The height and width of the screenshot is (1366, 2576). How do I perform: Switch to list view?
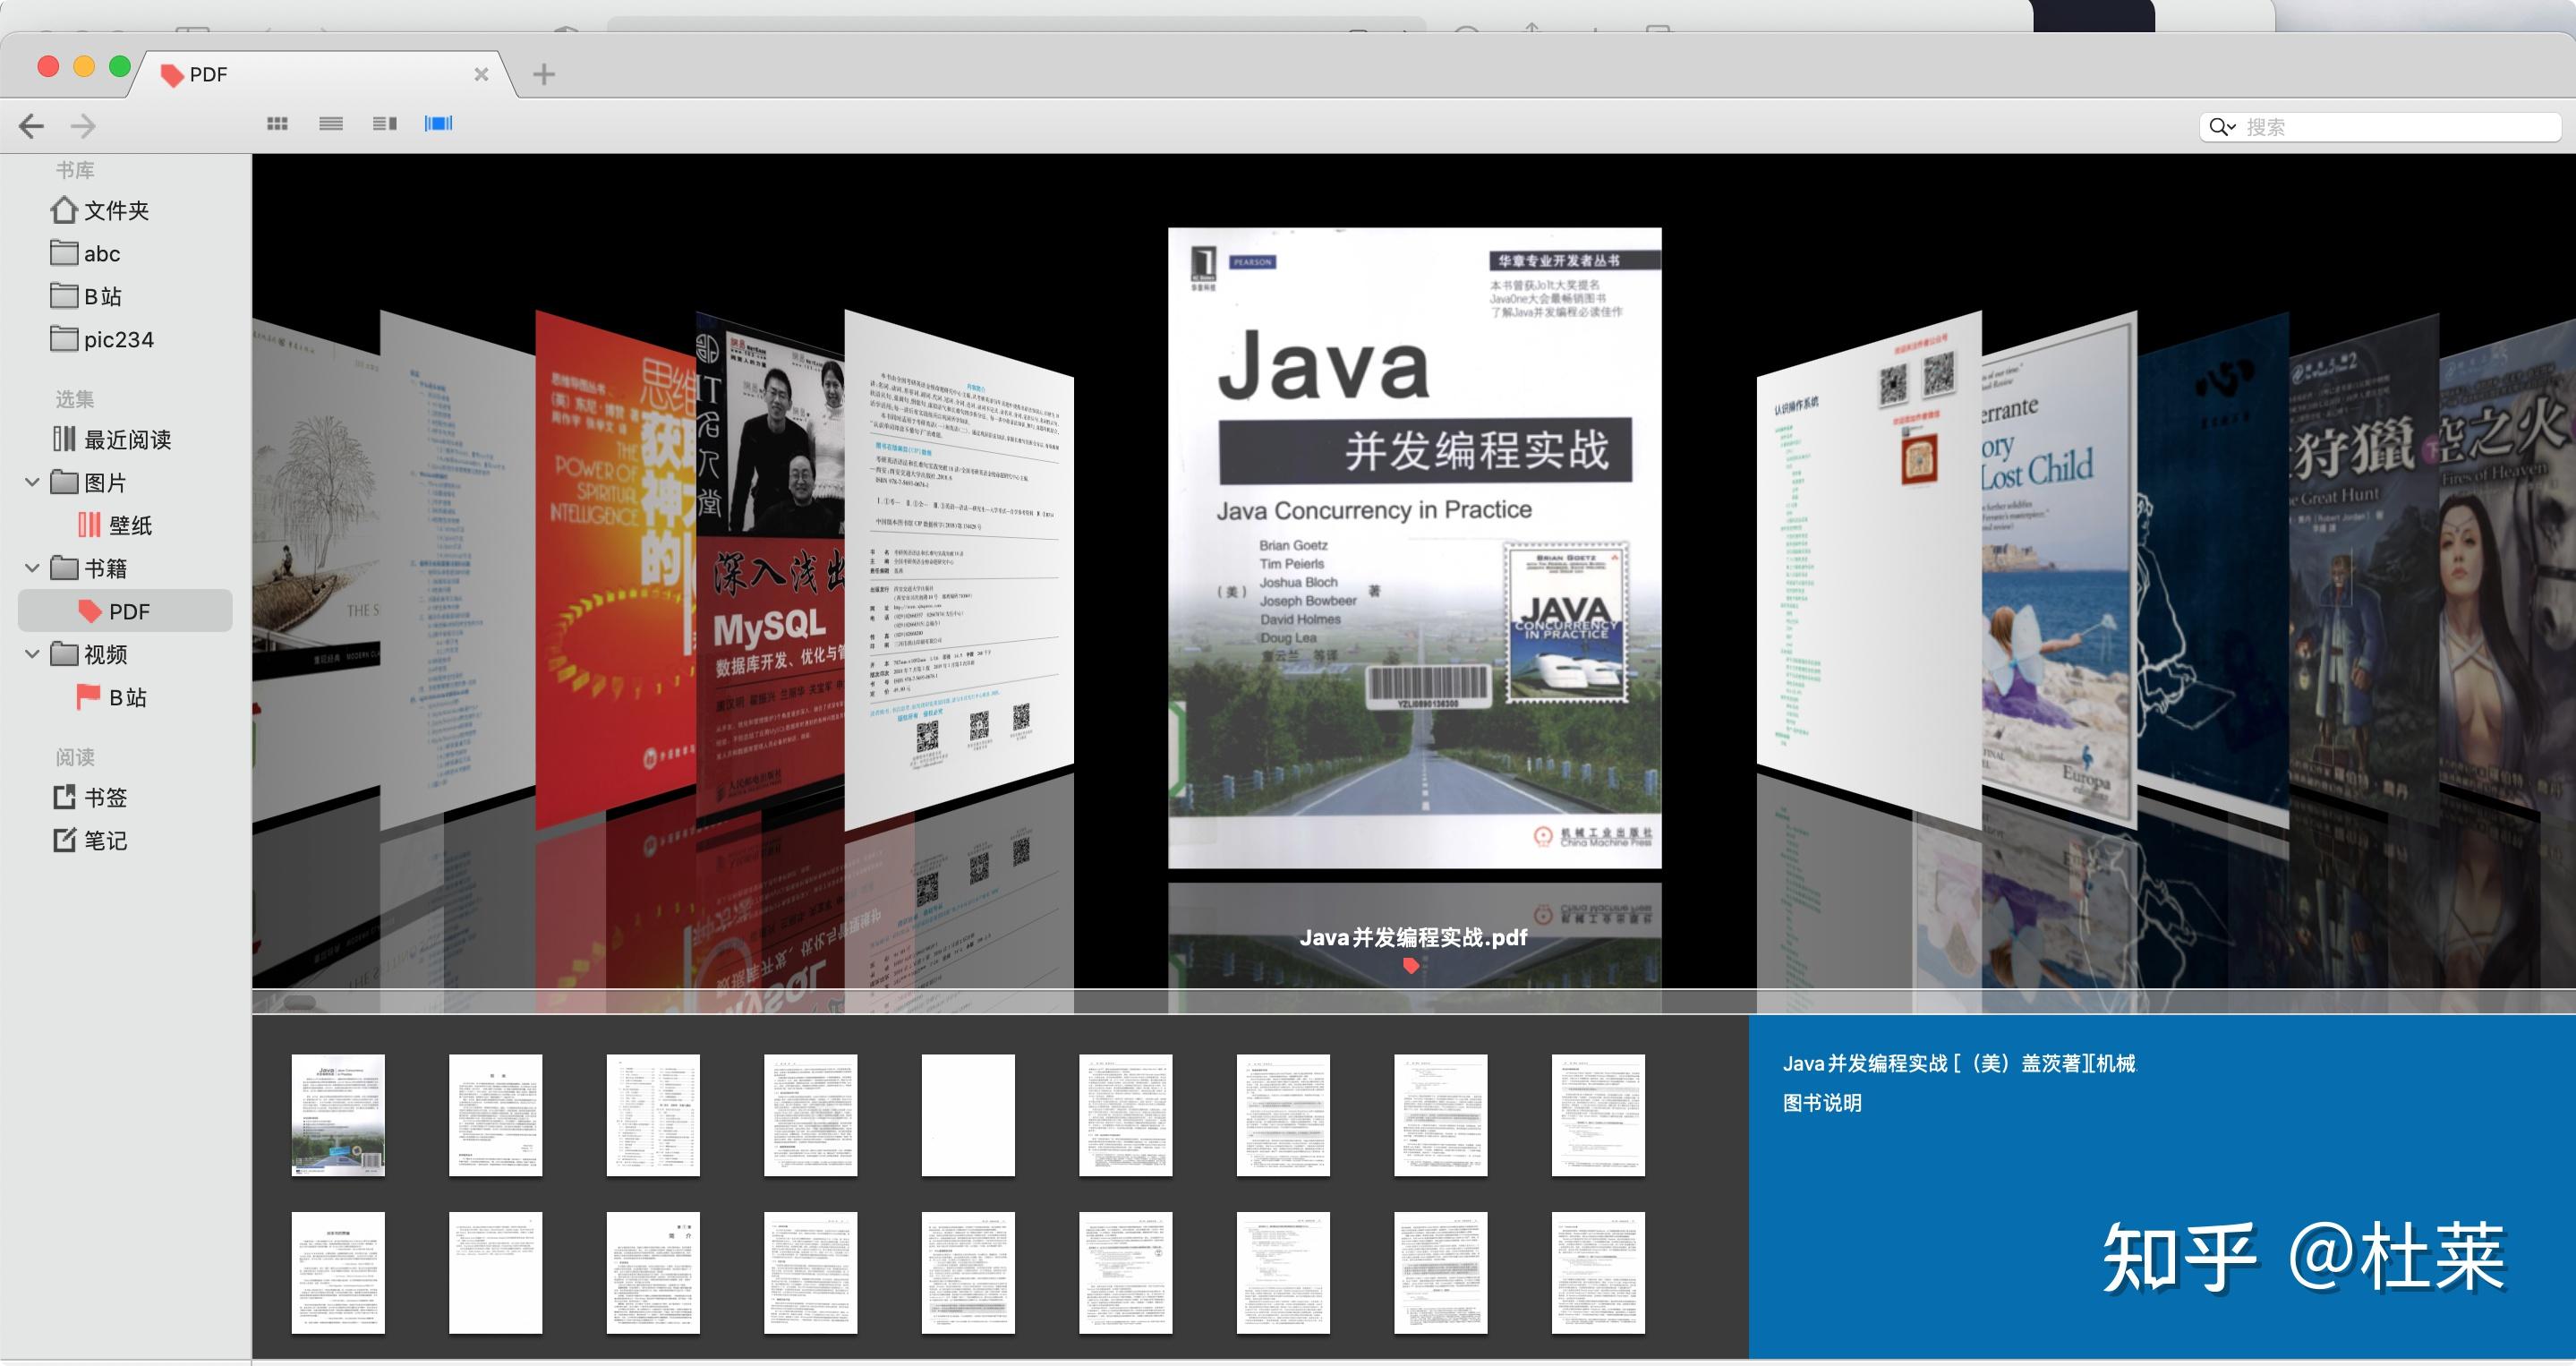[x=331, y=124]
